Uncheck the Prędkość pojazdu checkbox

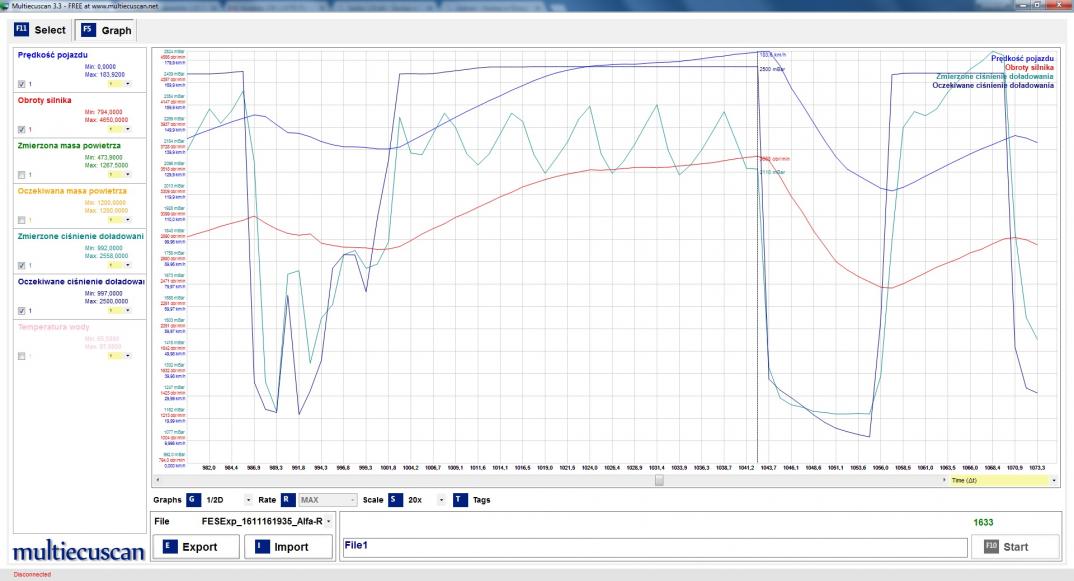coord(22,84)
